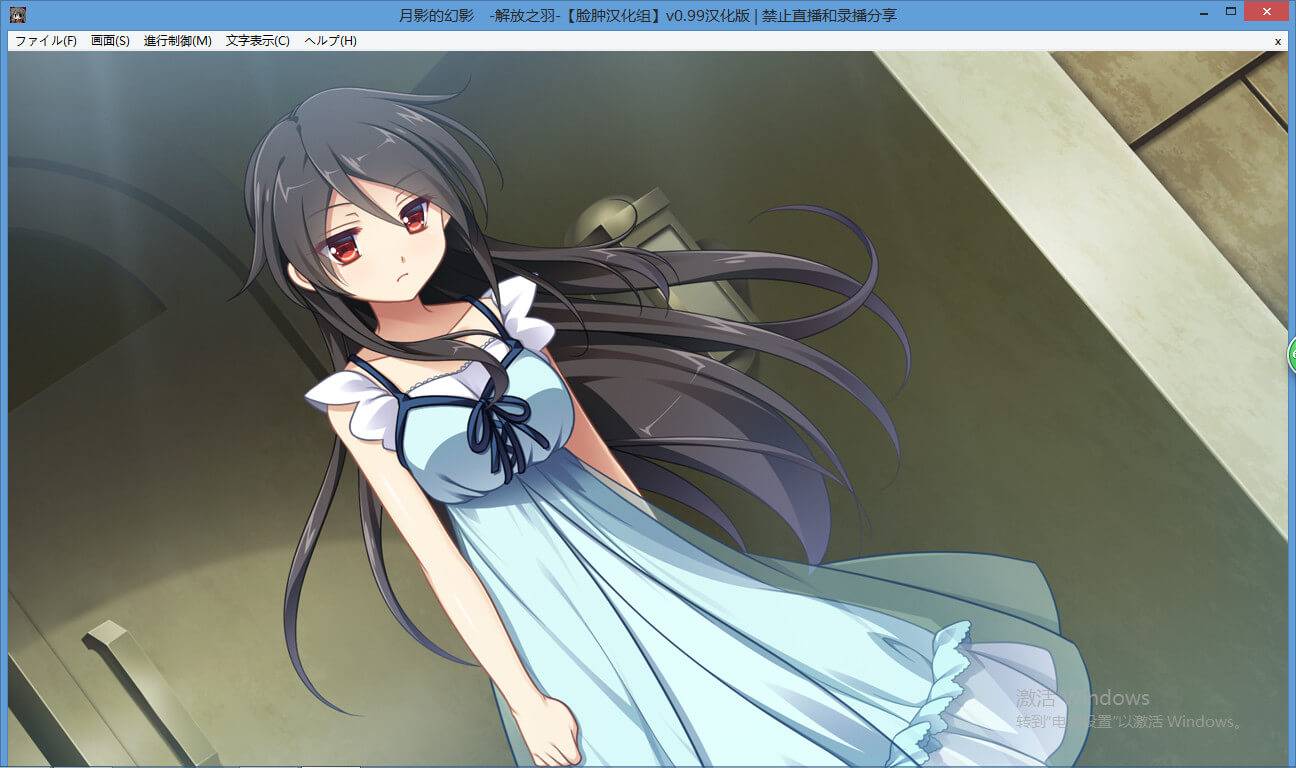Click the game's icon in the title bar
The width and height of the screenshot is (1296, 768).
coord(17,15)
